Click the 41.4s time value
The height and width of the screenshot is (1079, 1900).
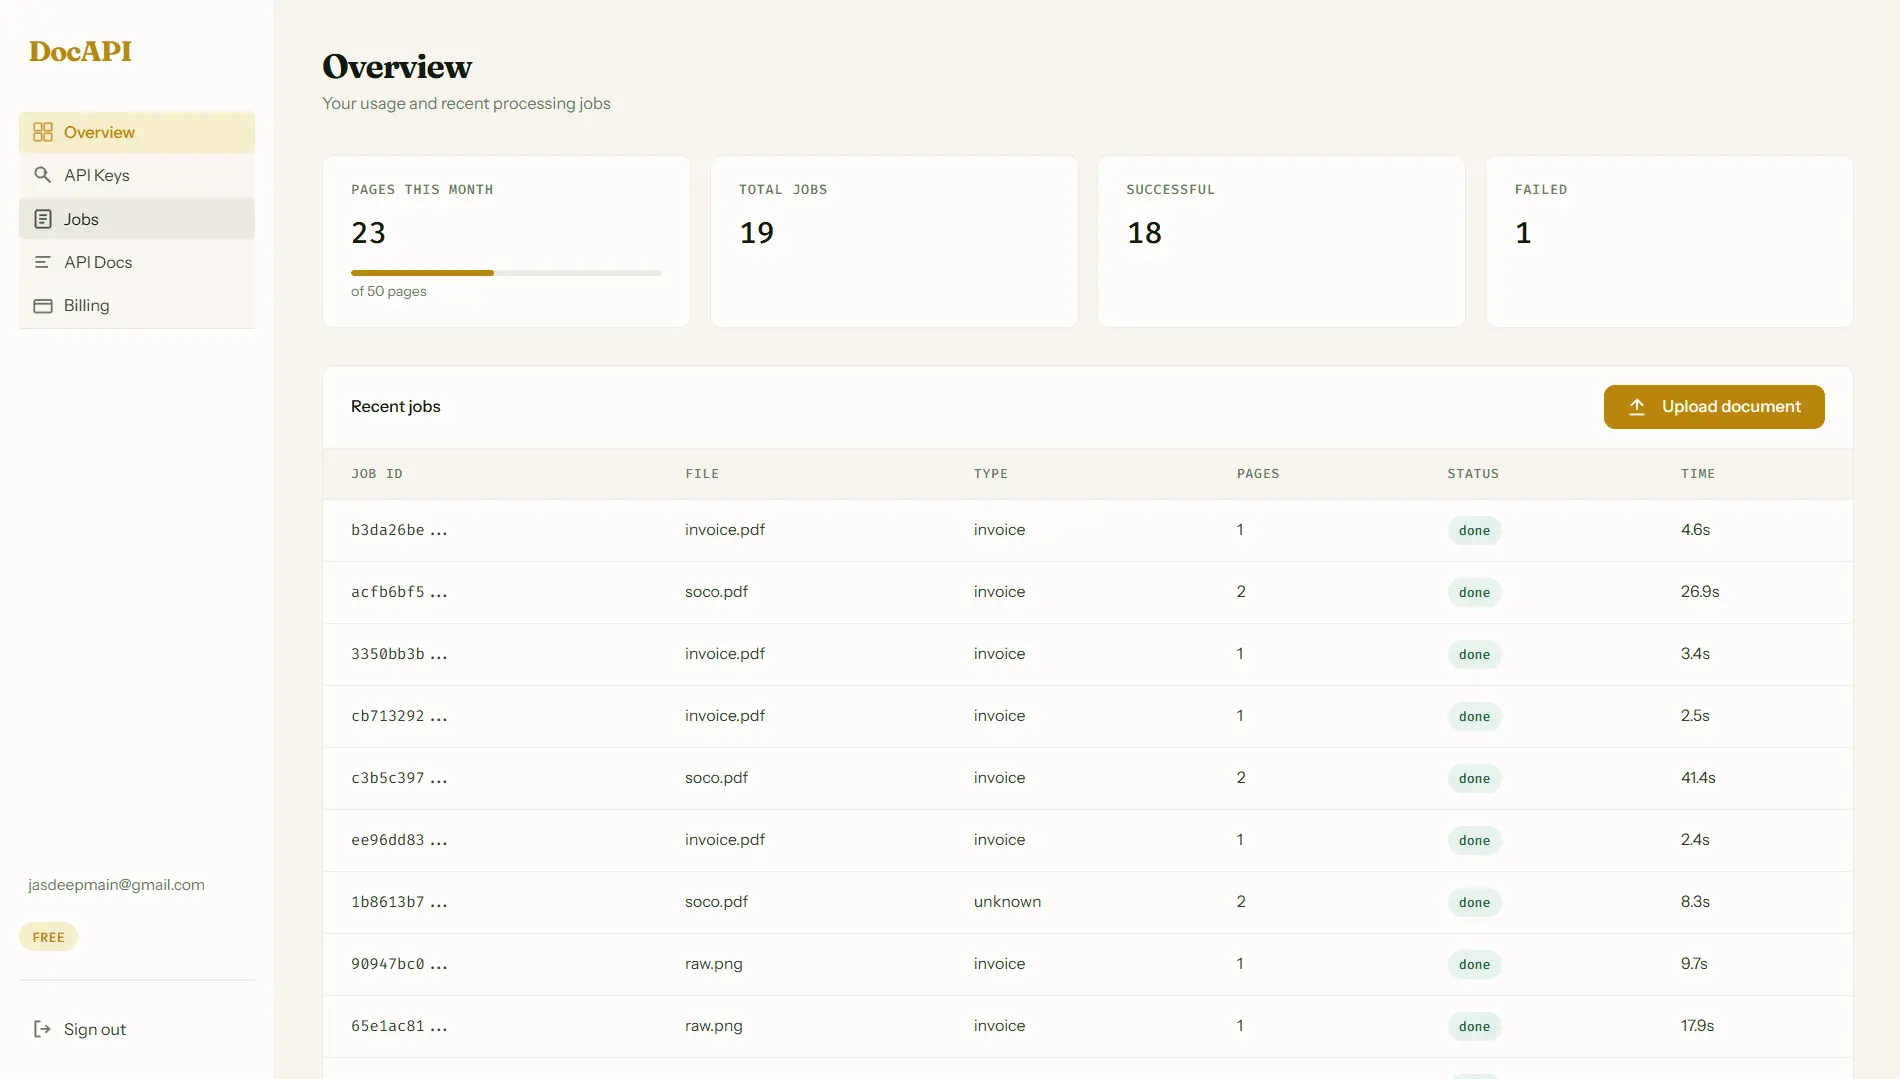pyautogui.click(x=1698, y=778)
